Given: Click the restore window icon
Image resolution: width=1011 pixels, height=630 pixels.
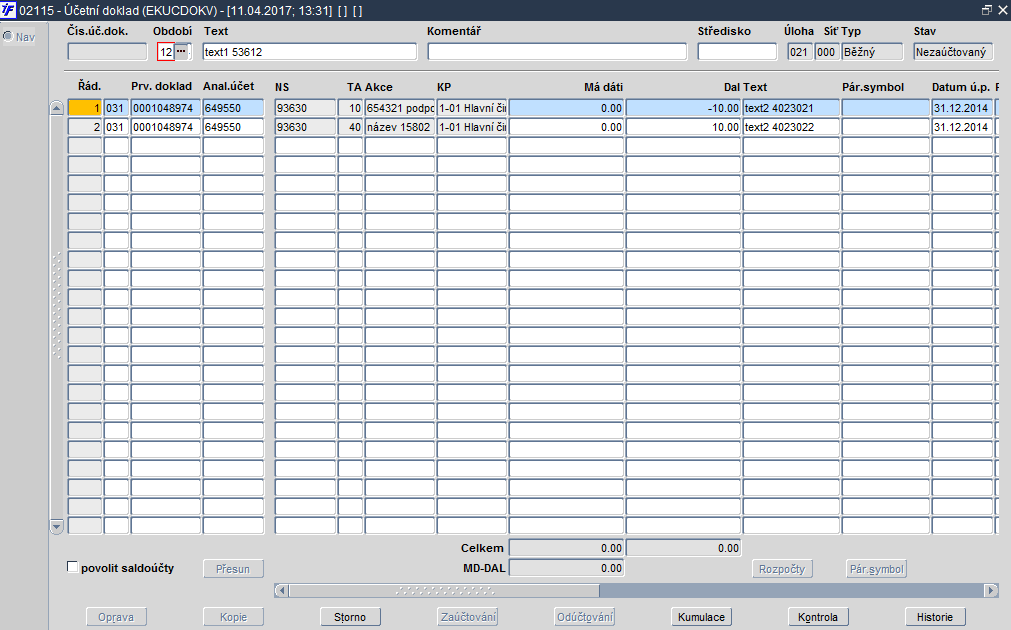Looking at the screenshot, I should coord(986,10).
